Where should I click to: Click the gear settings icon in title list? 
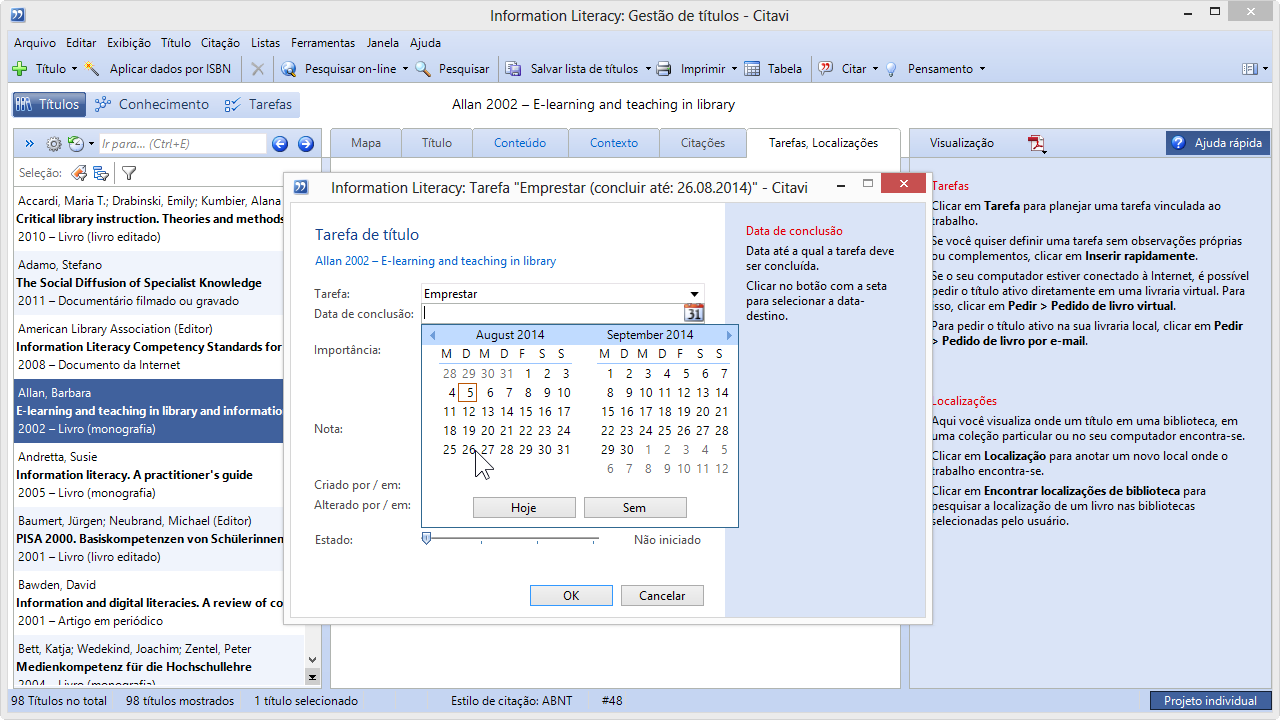pos(53,144)
